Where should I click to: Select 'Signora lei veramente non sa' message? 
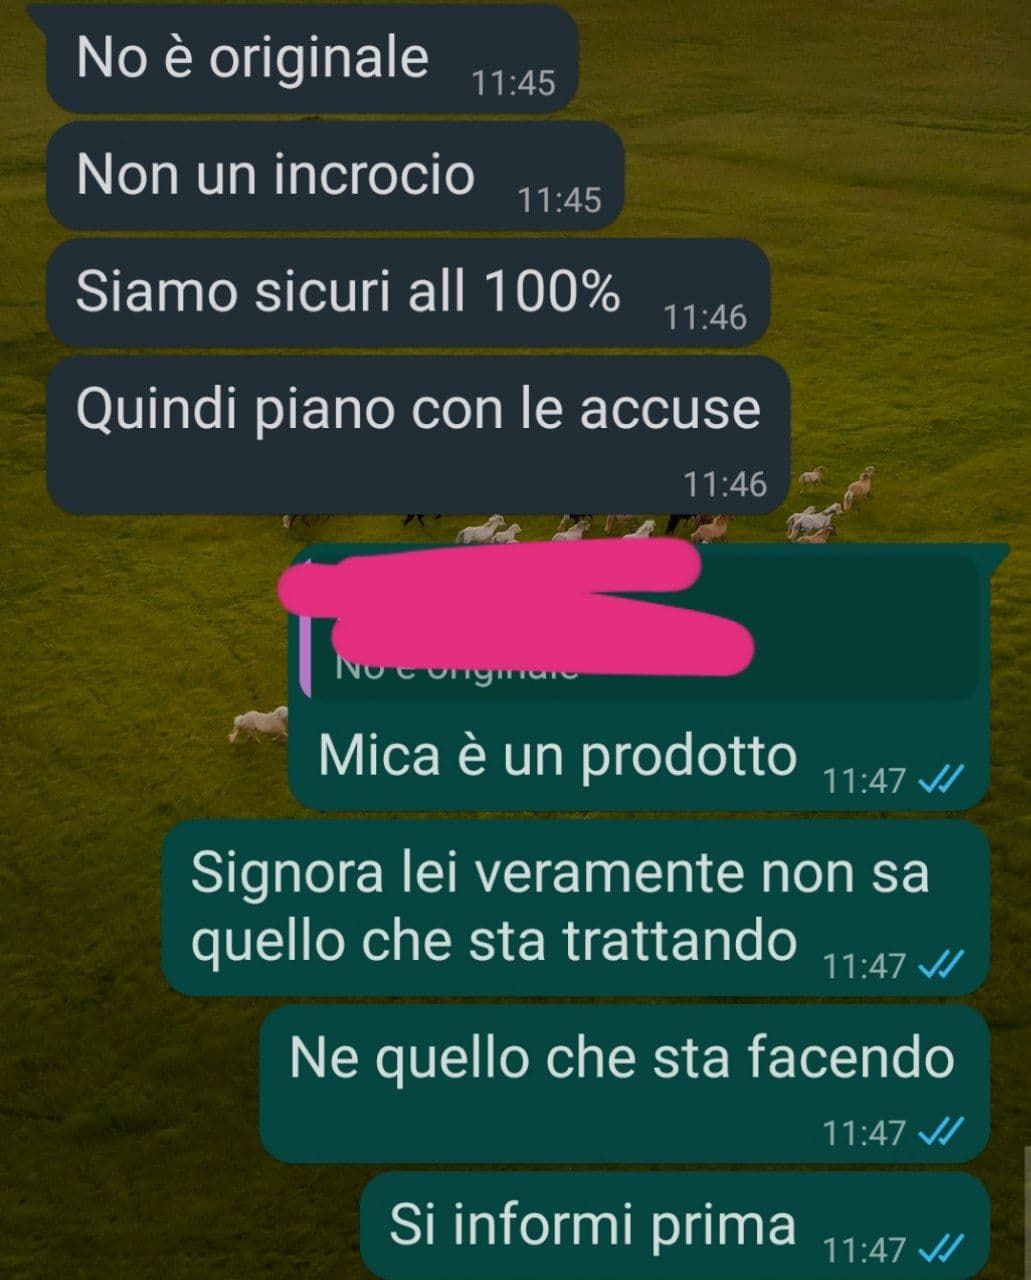pos(575,908)
